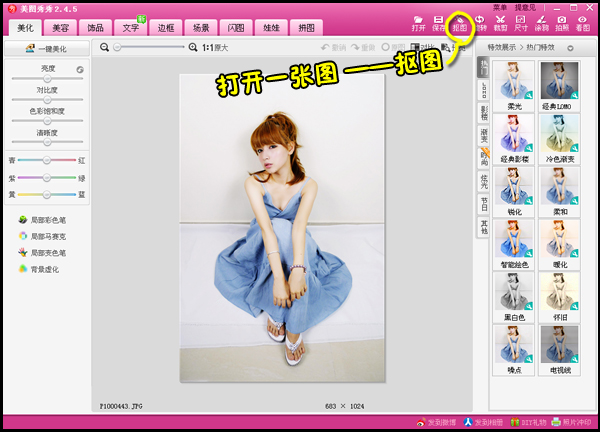The image size is (600, 432).
Task: Reset brightness with the circular arrow icon
Action: 79,69
